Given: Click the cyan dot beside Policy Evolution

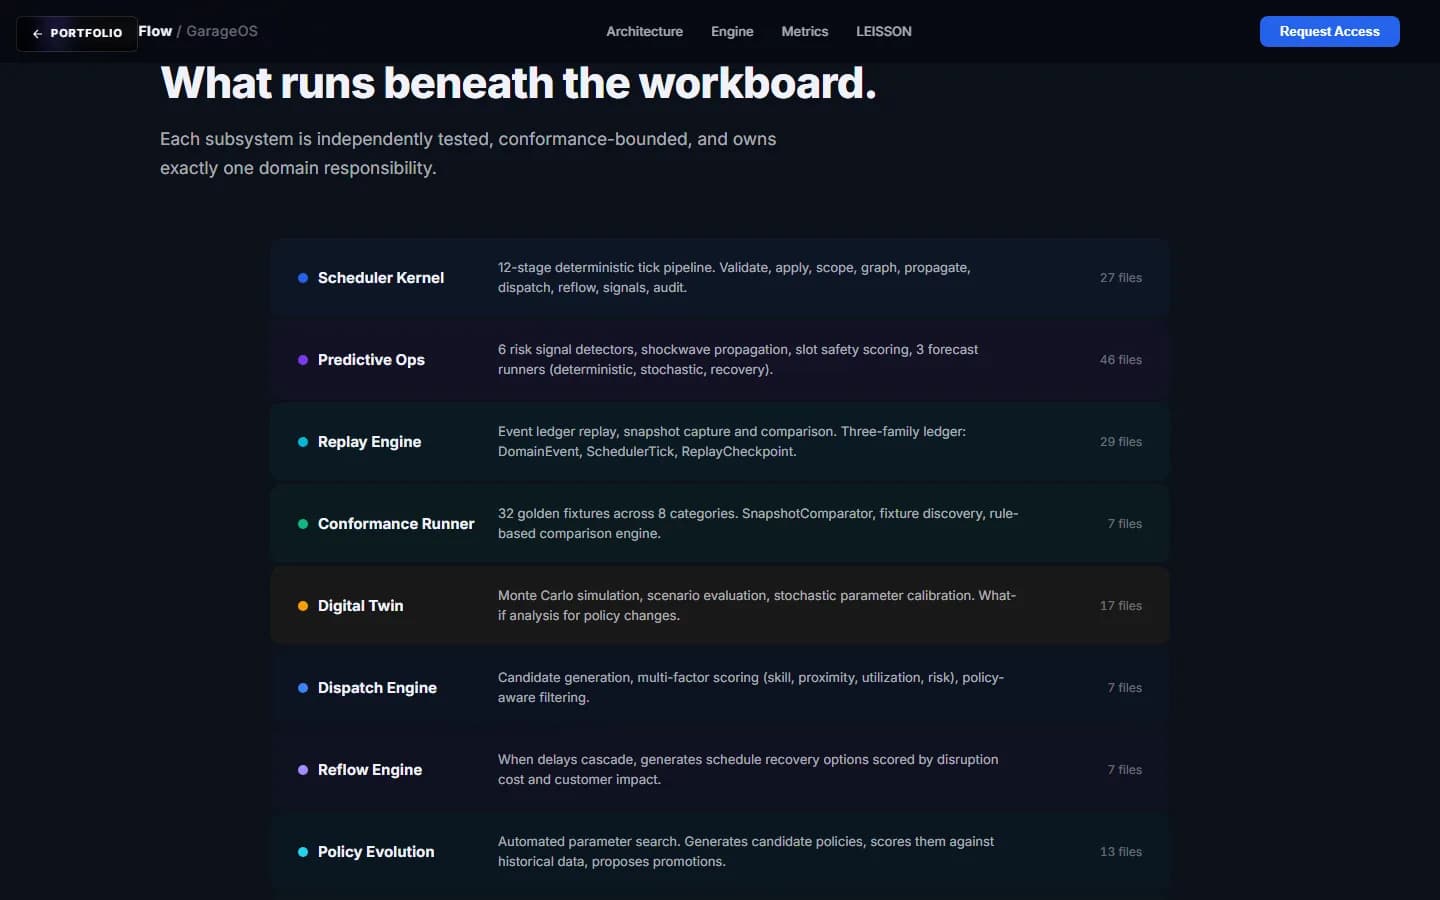Looking at the screenshot, I should coord(303,852).
